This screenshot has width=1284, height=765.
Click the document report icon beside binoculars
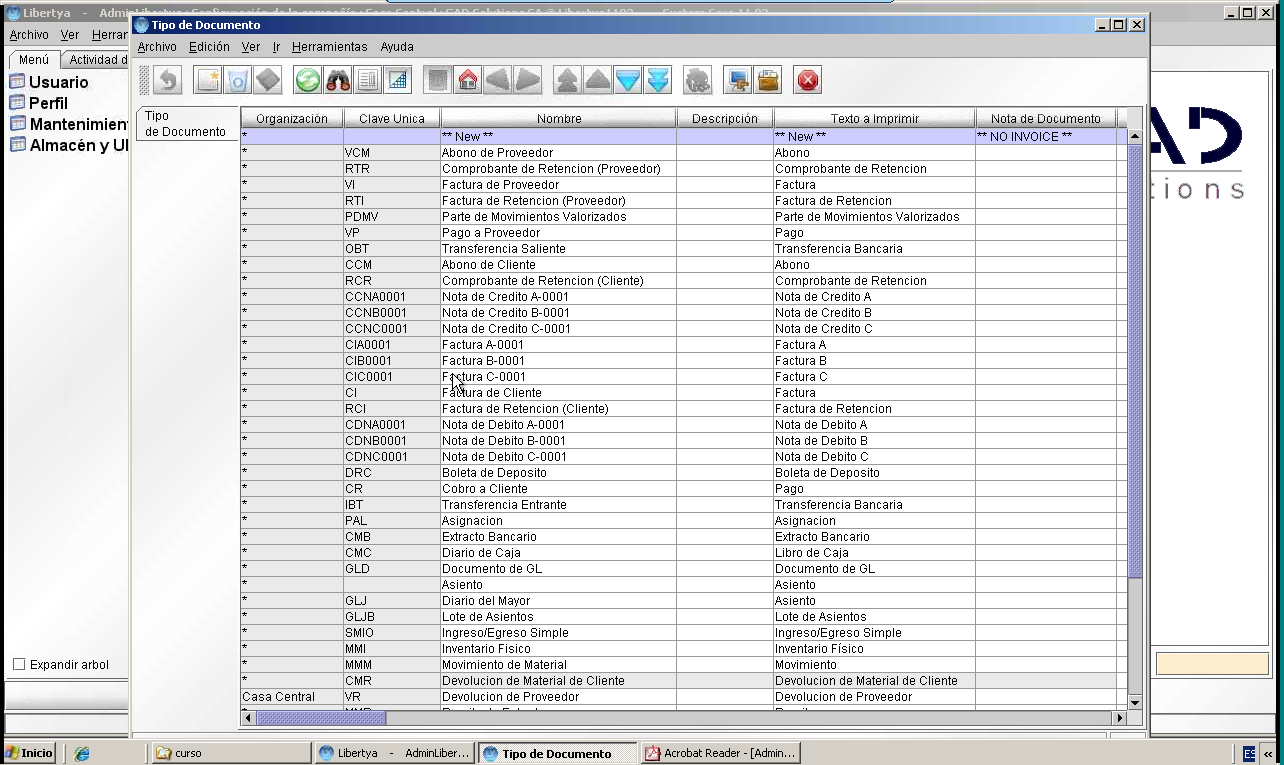[x=368, y=80]
